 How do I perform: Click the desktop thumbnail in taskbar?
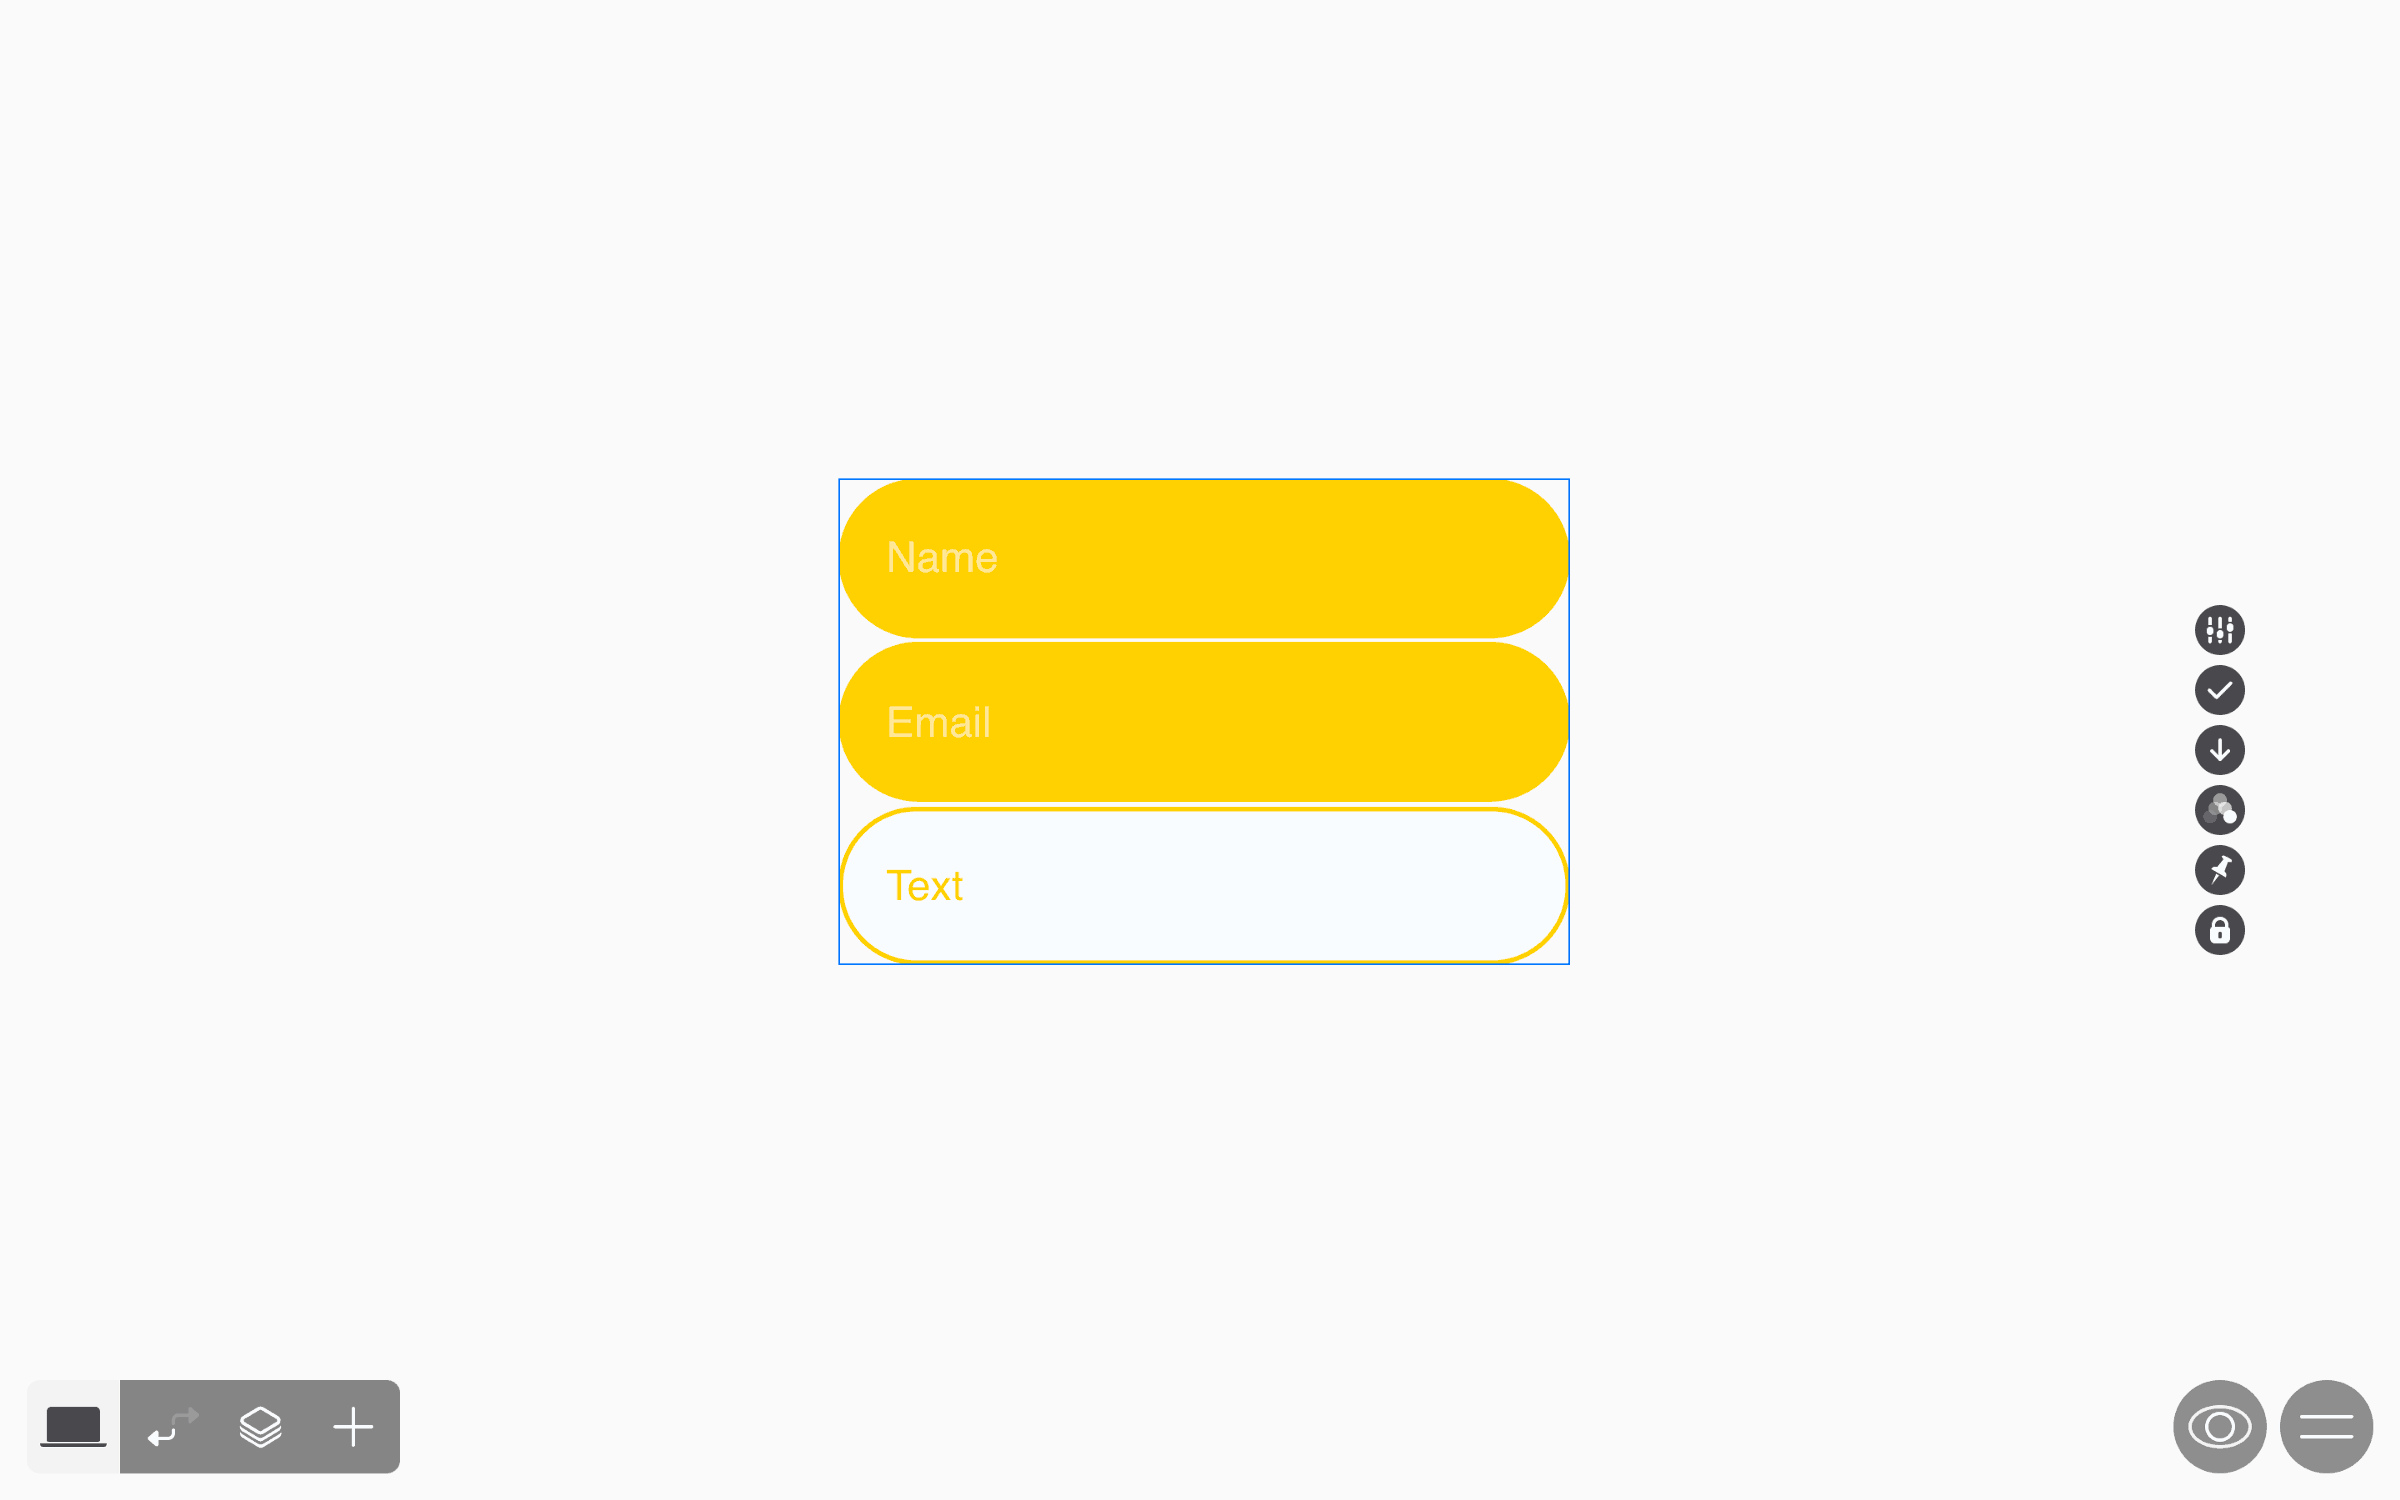pos(73,1426)
